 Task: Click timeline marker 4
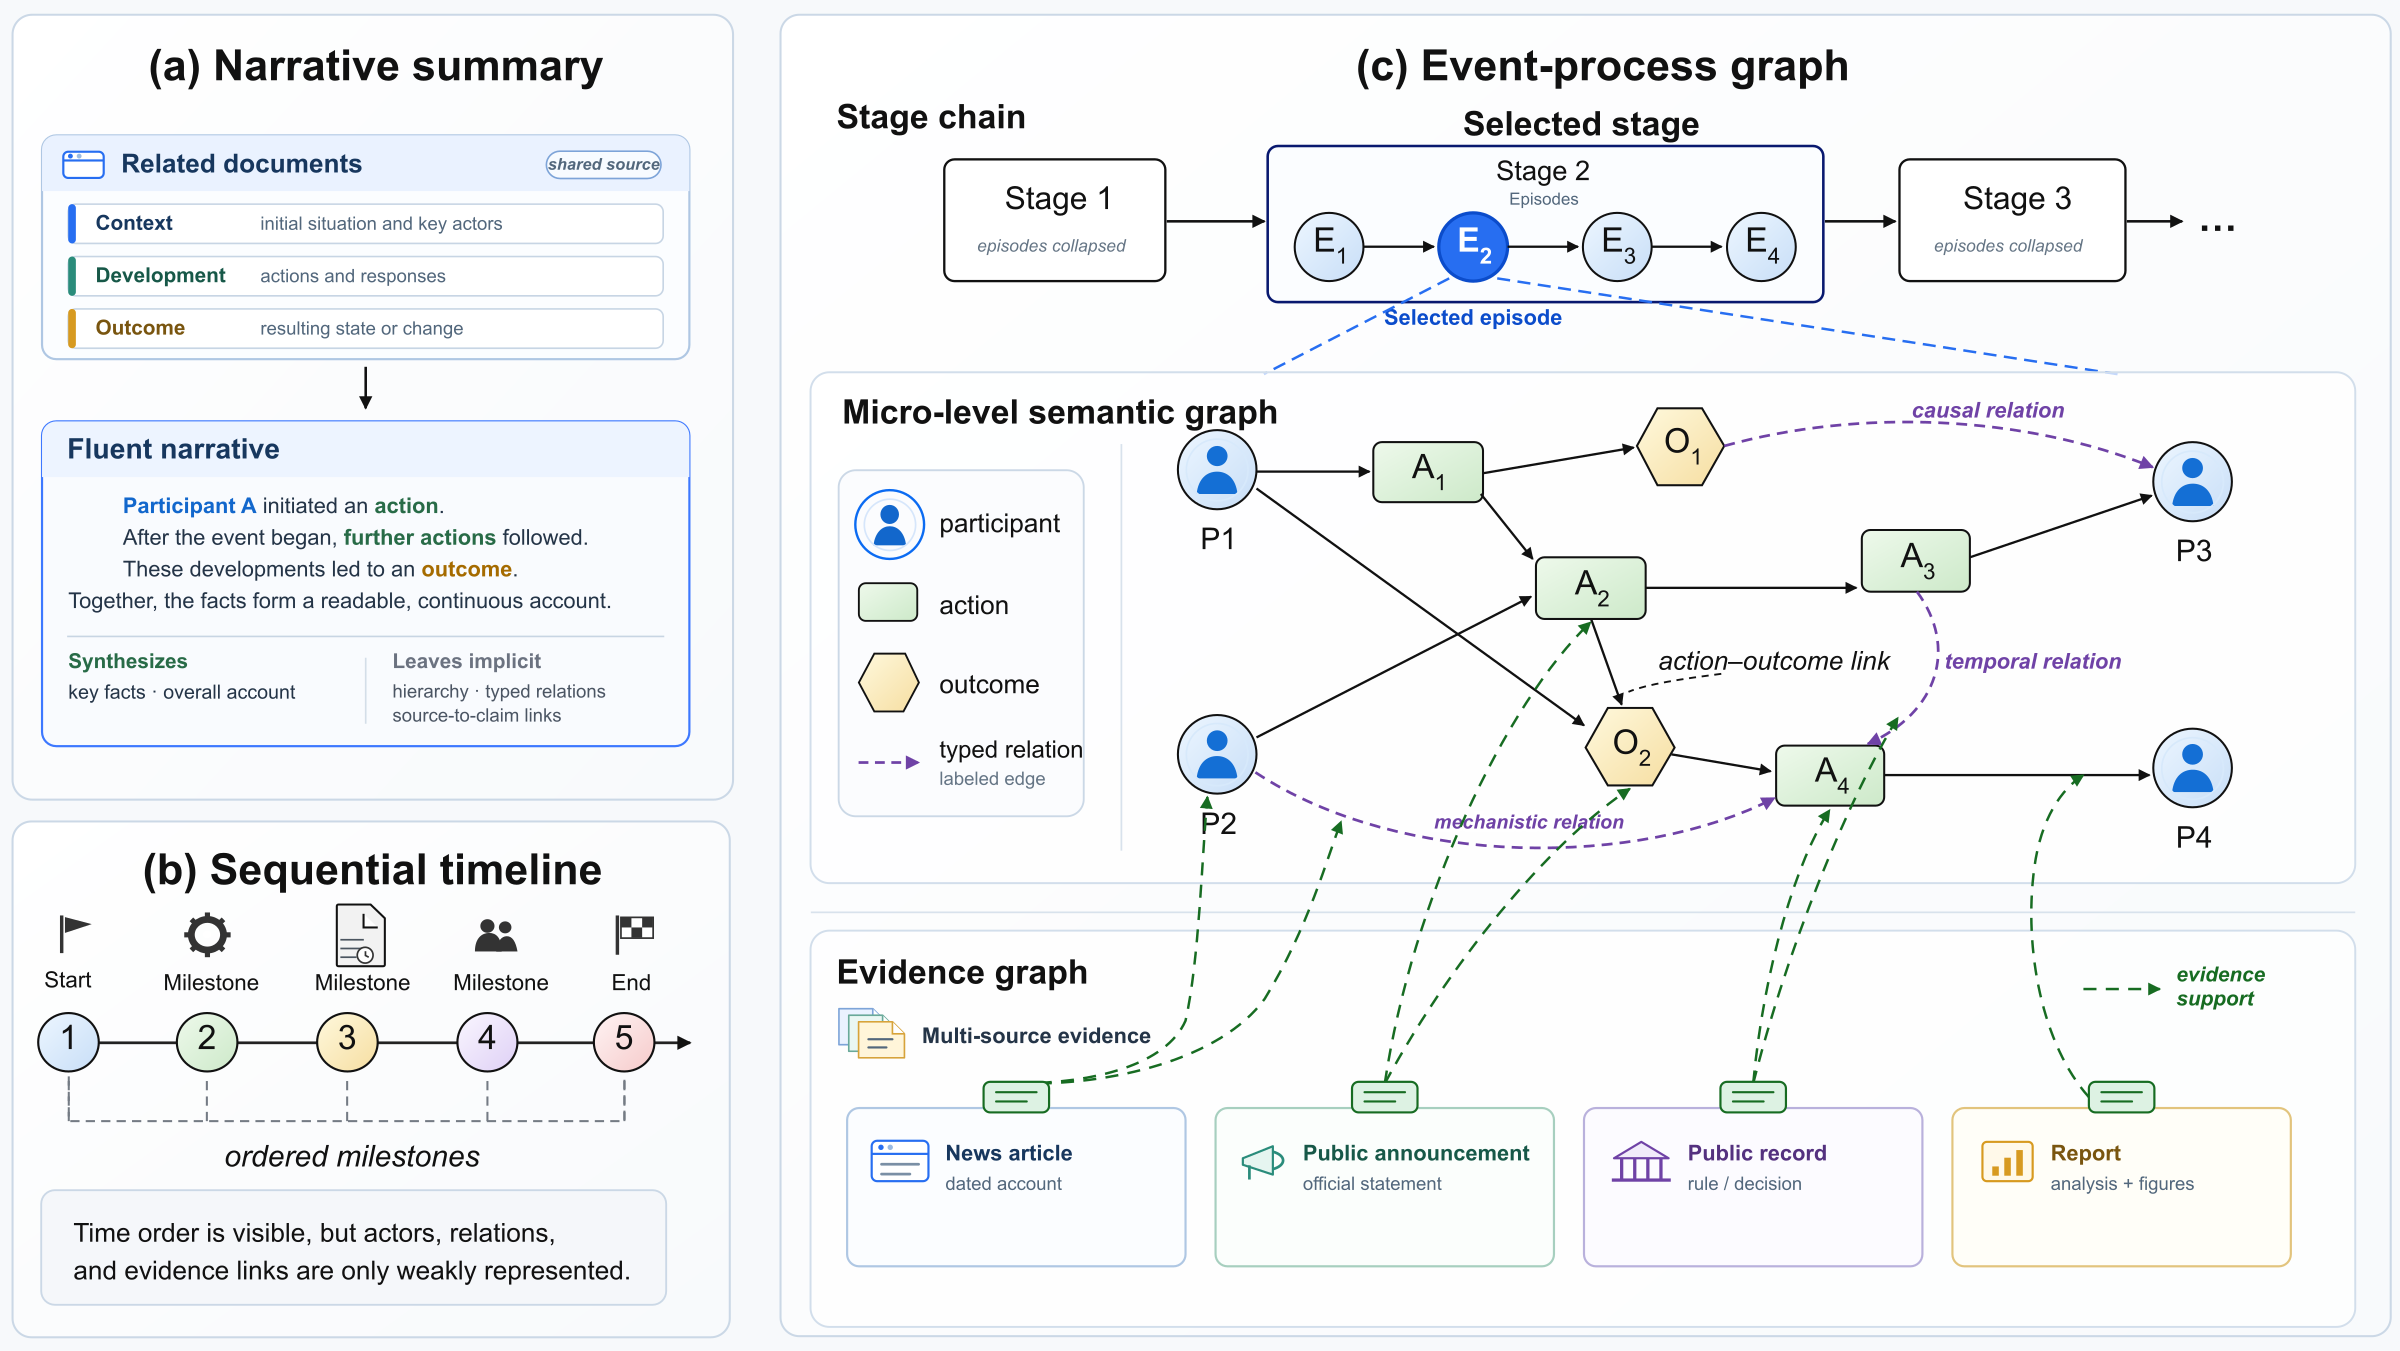(x=487, y=1041)
